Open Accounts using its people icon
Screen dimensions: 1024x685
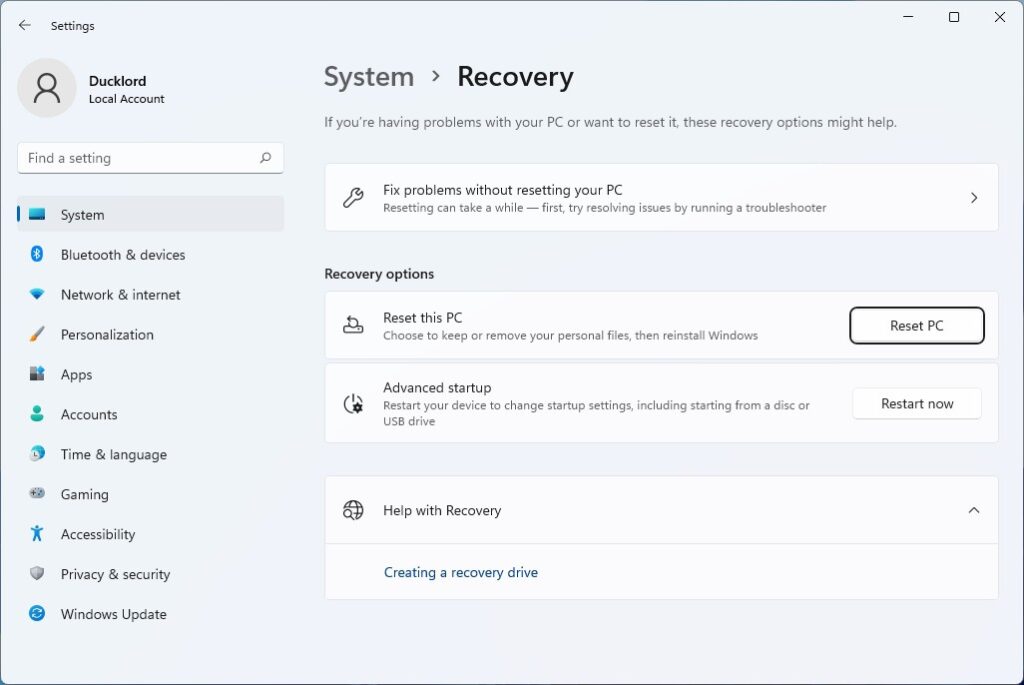click(36, 414)
